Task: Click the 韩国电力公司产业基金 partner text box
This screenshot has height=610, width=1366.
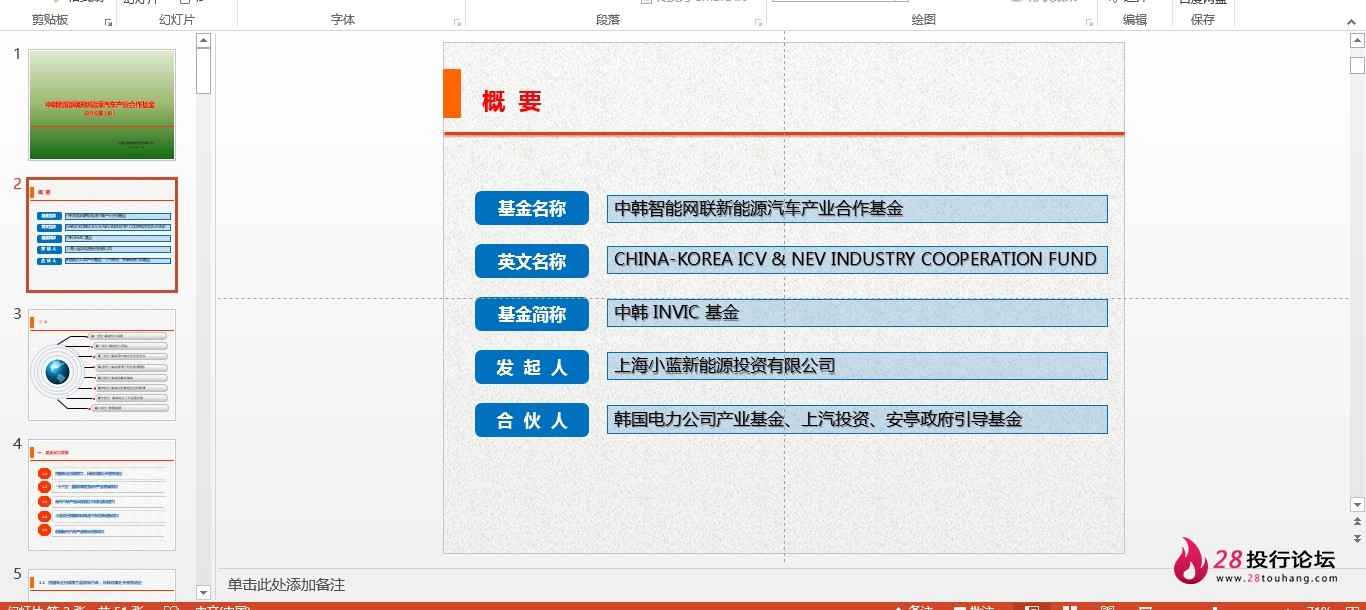Action: coord(857,420)
